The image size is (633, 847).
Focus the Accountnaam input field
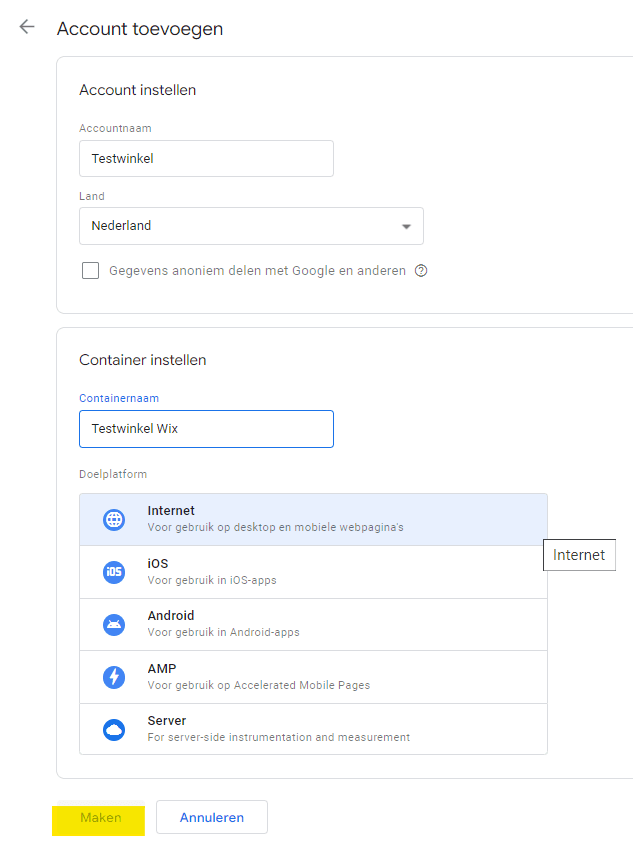coord(206,158)
